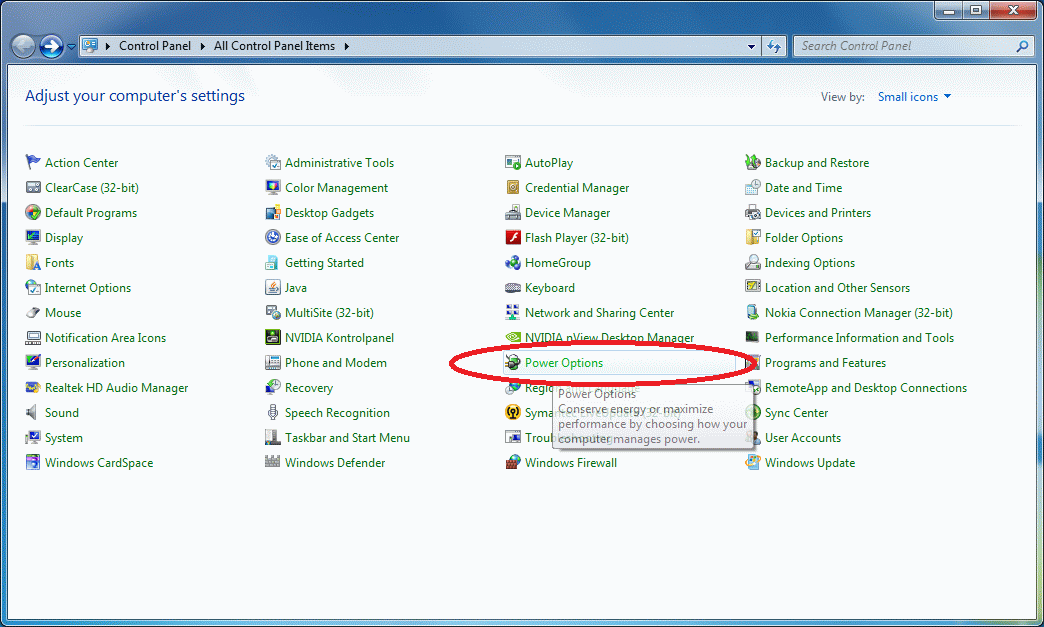Open the Device Manager link
The height and width of the screenshot is (627, 1044).
(x=567, y=213)
